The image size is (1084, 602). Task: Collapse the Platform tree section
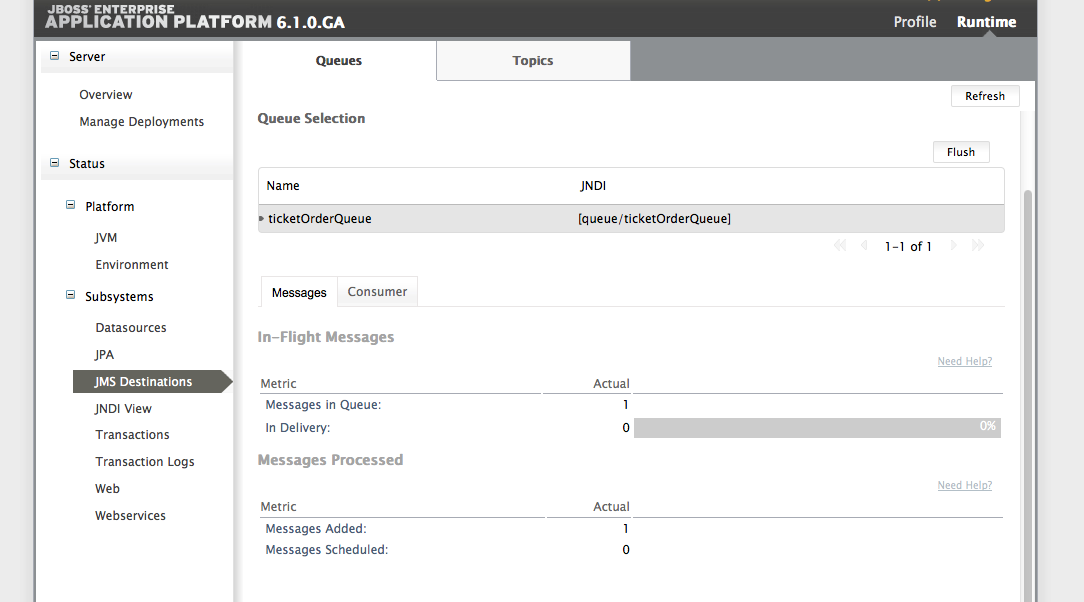[x=70, y=205]
